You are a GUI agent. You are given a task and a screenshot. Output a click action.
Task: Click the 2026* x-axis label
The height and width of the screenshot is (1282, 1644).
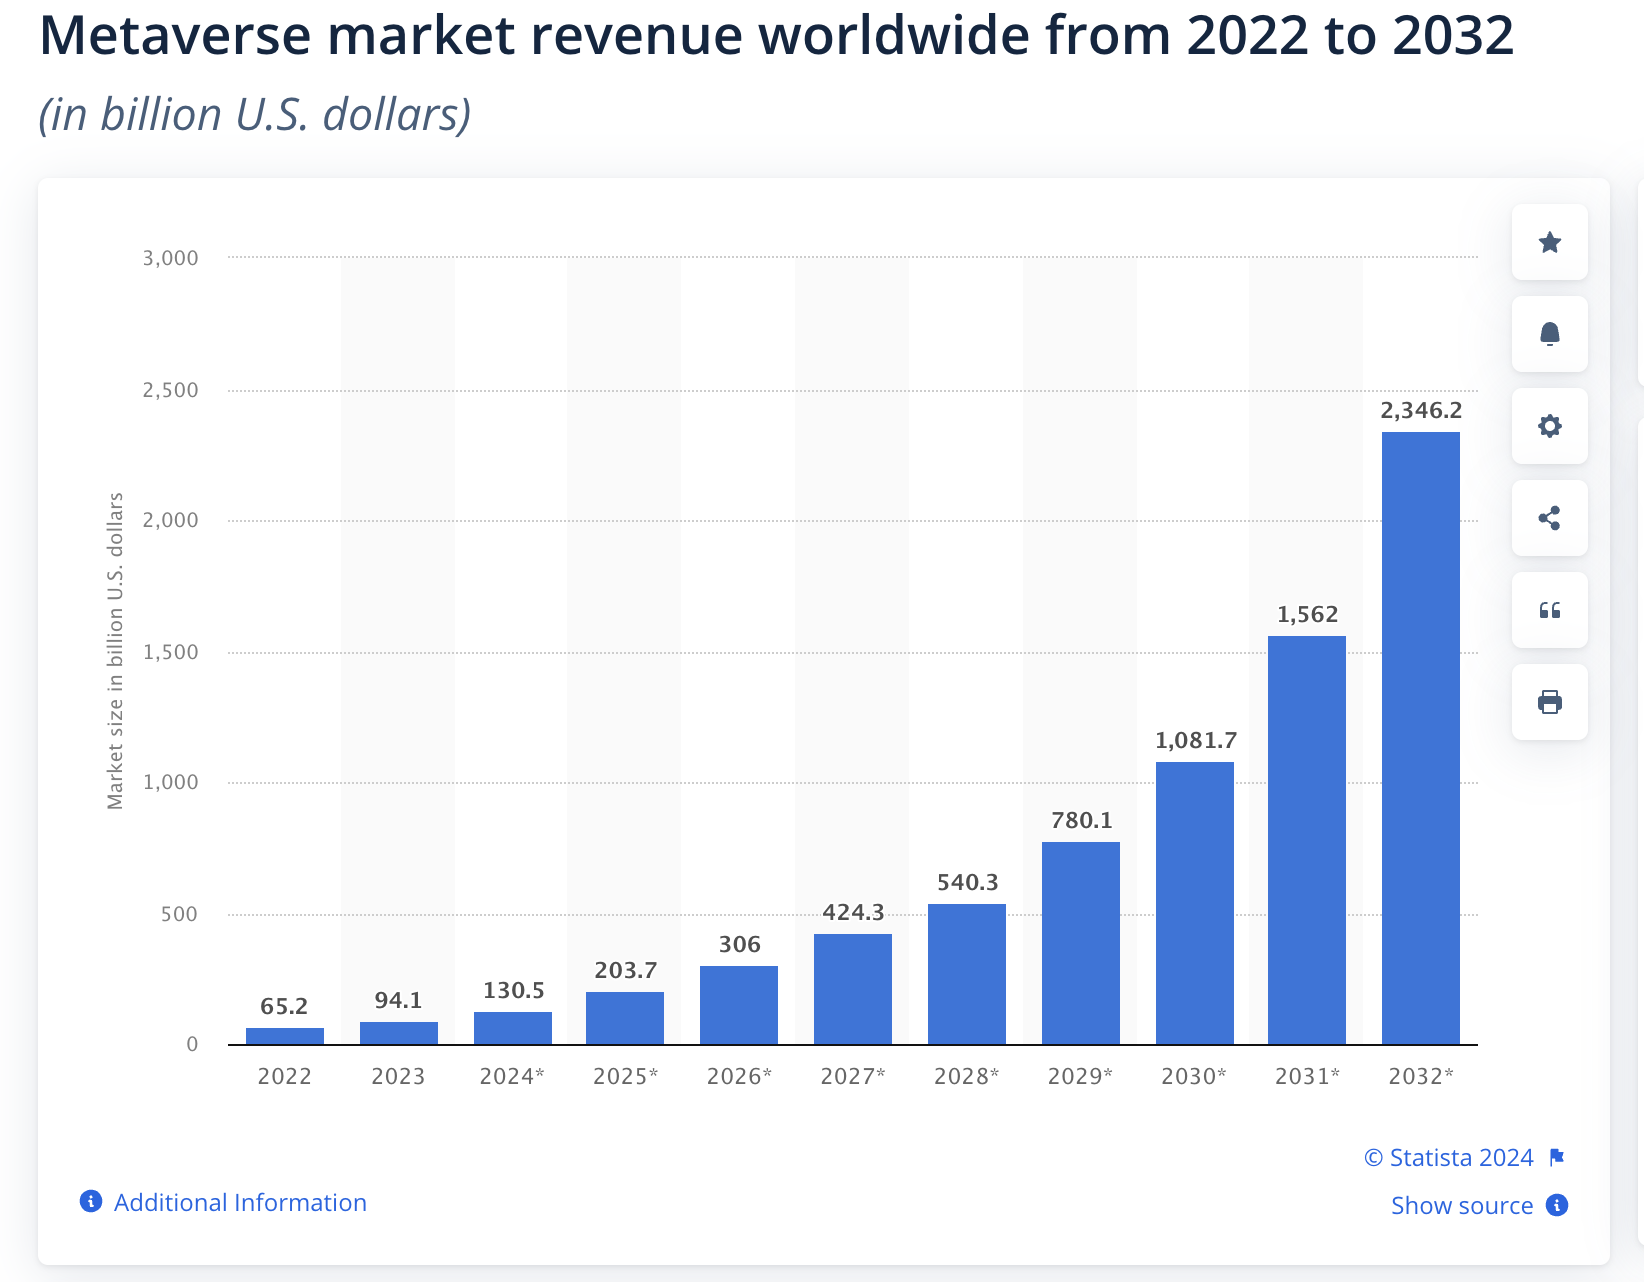point(739,1076)
